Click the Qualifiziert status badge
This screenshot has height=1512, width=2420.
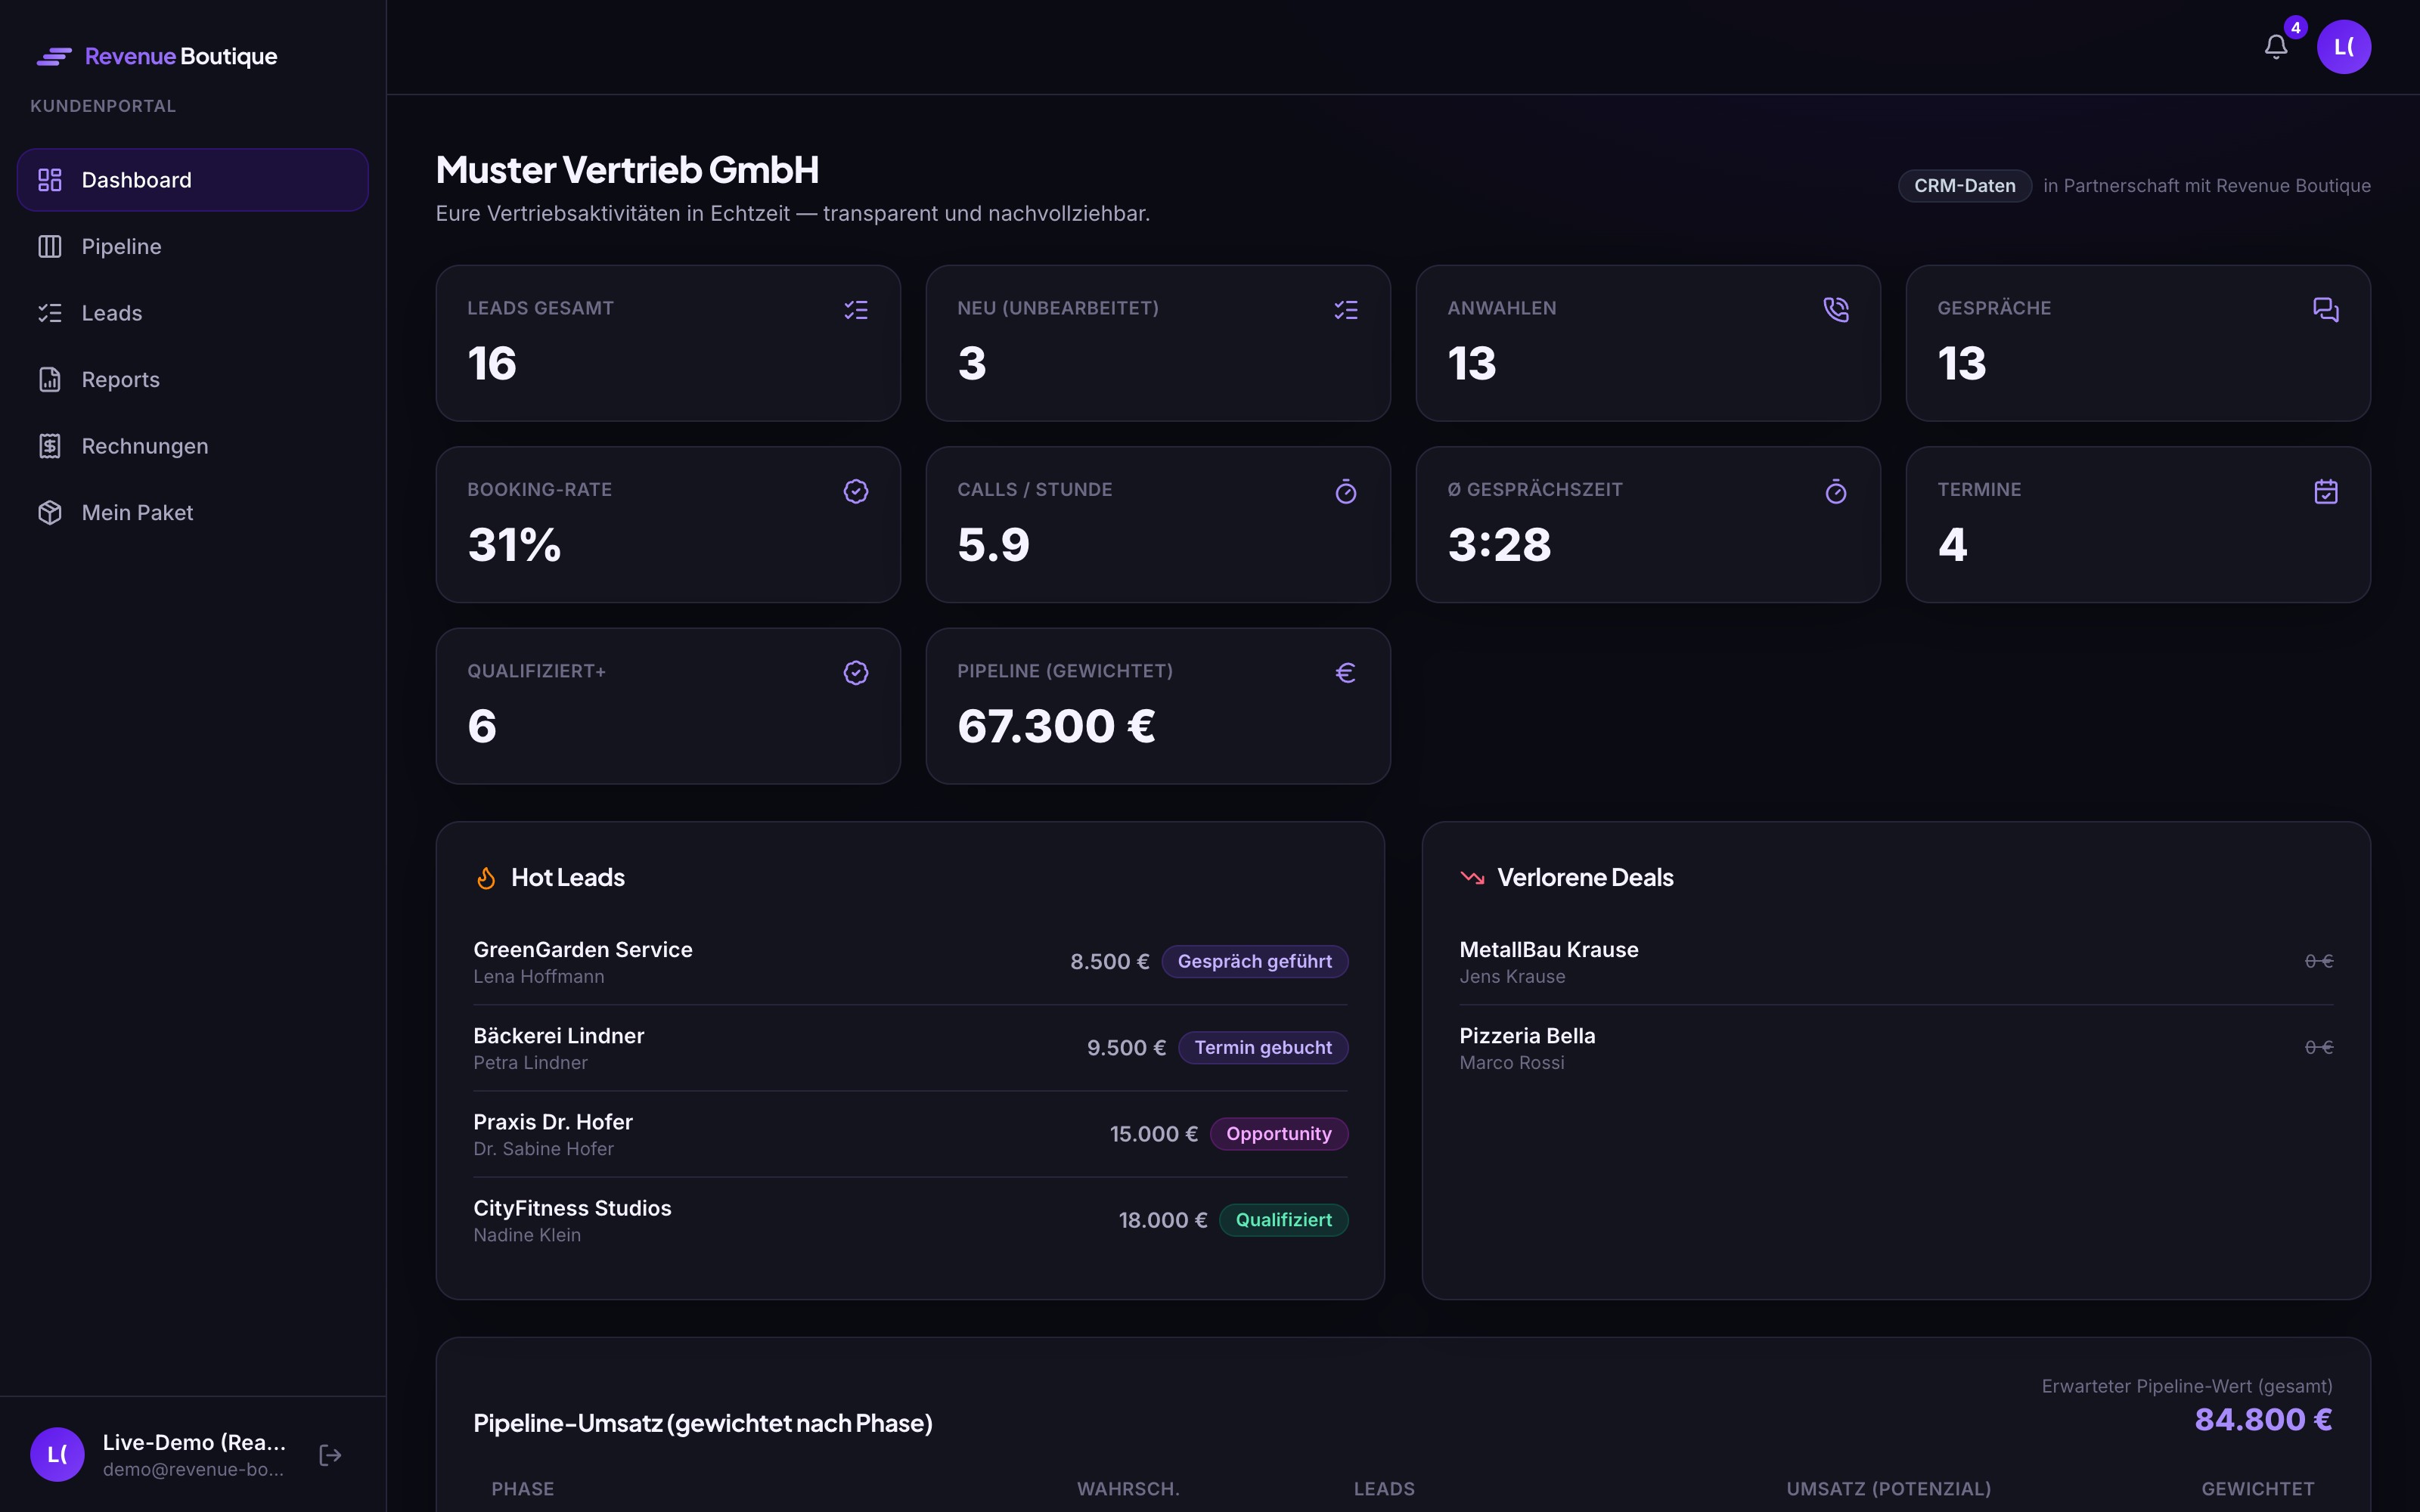coord(1283,1220)
